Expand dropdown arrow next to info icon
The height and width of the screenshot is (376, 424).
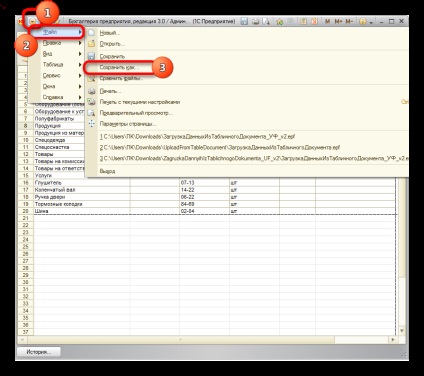click(x=371, y=22)
